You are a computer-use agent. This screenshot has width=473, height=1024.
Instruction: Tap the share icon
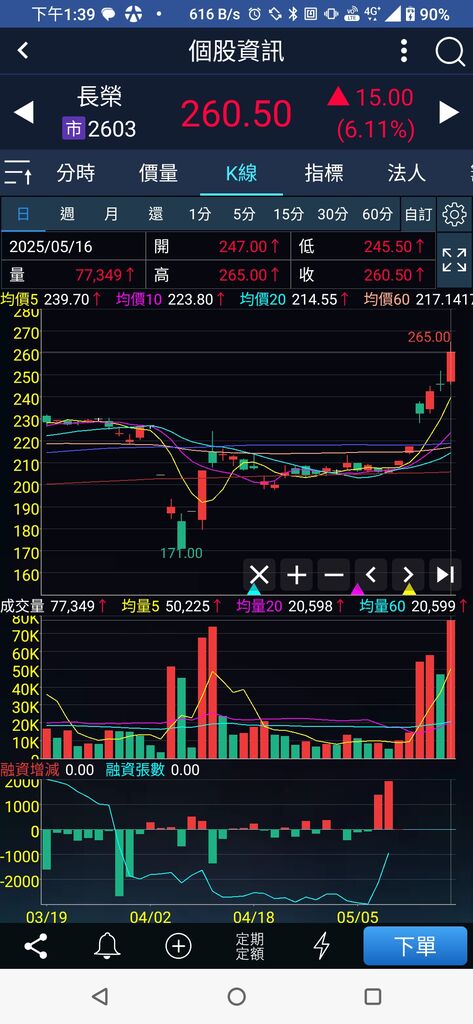click(35, 946)
